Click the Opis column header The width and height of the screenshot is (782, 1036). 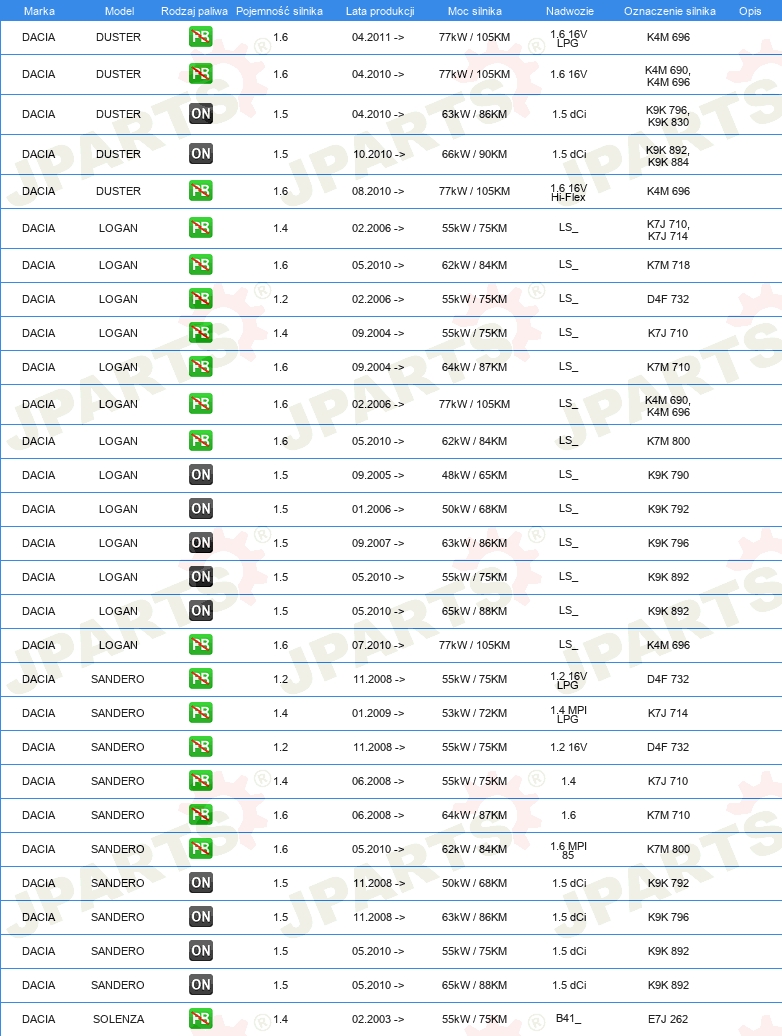tap(750, 11)
